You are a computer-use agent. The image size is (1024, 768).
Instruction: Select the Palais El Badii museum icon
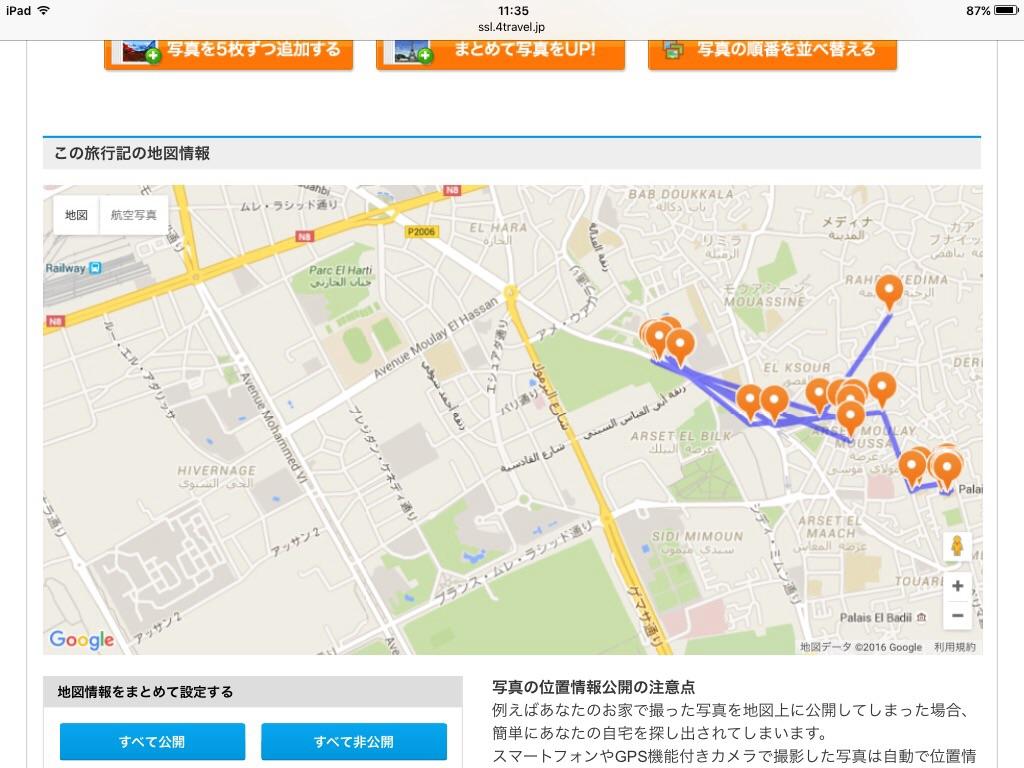[921, 618]
